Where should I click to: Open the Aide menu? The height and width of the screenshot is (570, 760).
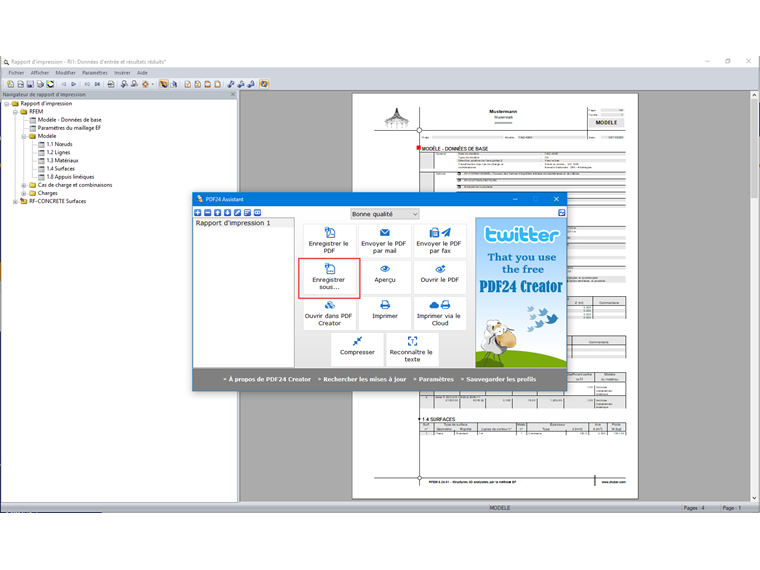[x=142, y=73]
